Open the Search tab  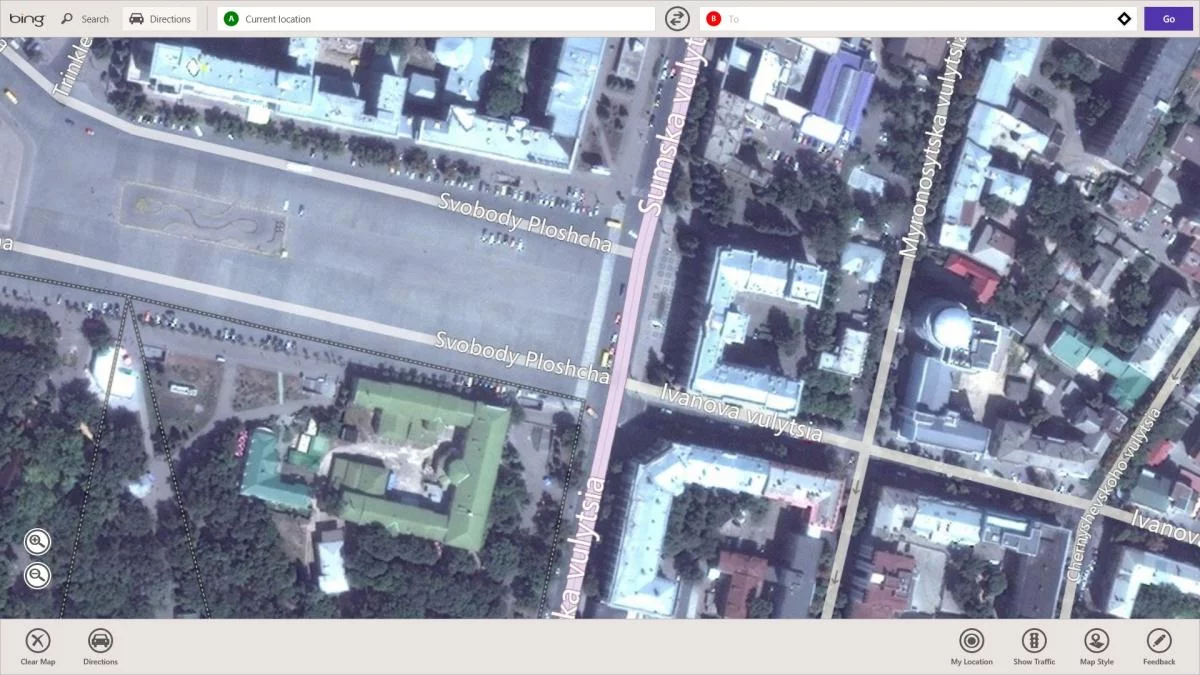click(85, 19)
